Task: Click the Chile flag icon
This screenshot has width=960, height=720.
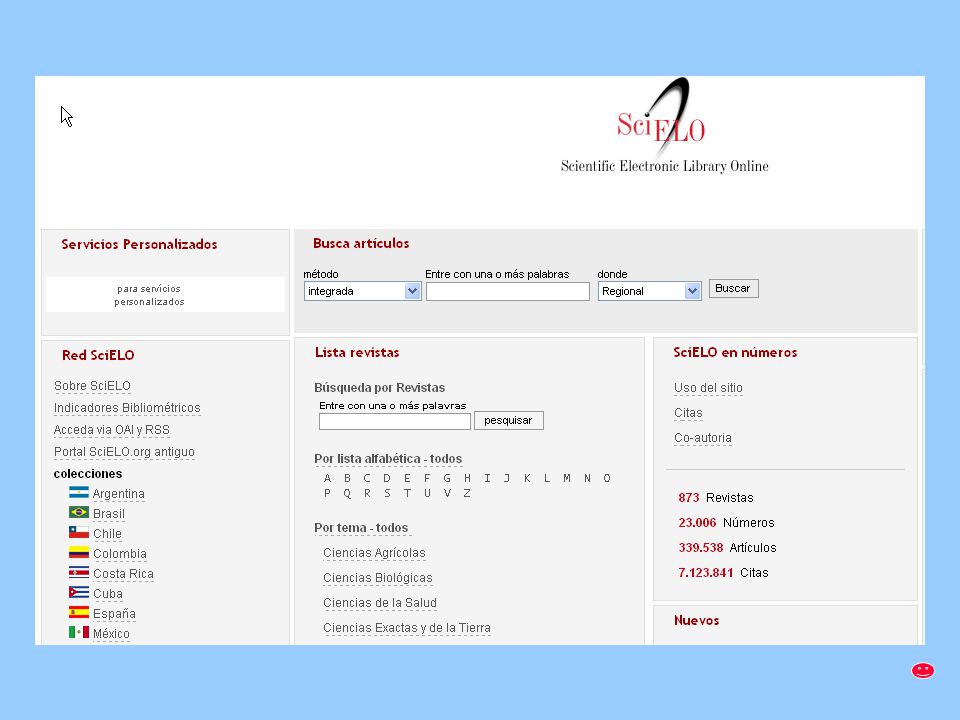Action: pos(78,532)
